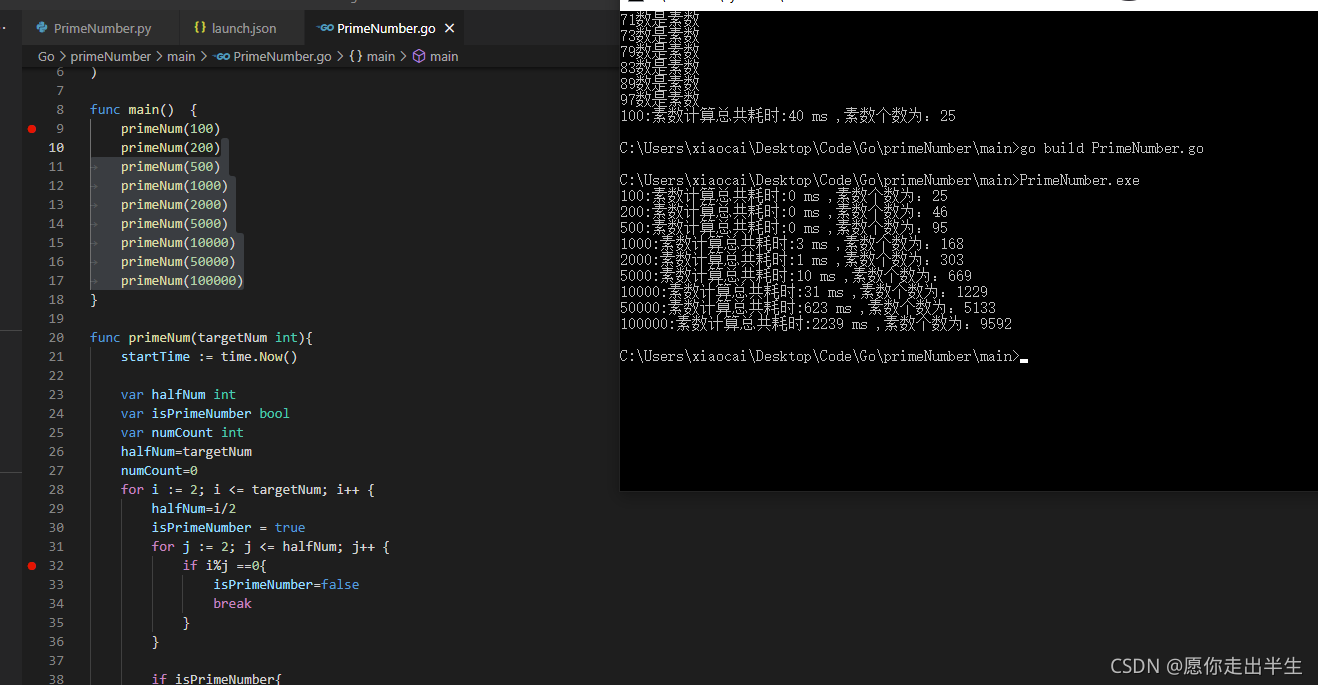Click the Go icon on the PrimeNumber.go tab
Screen dimensions: 1318x685
324,28
